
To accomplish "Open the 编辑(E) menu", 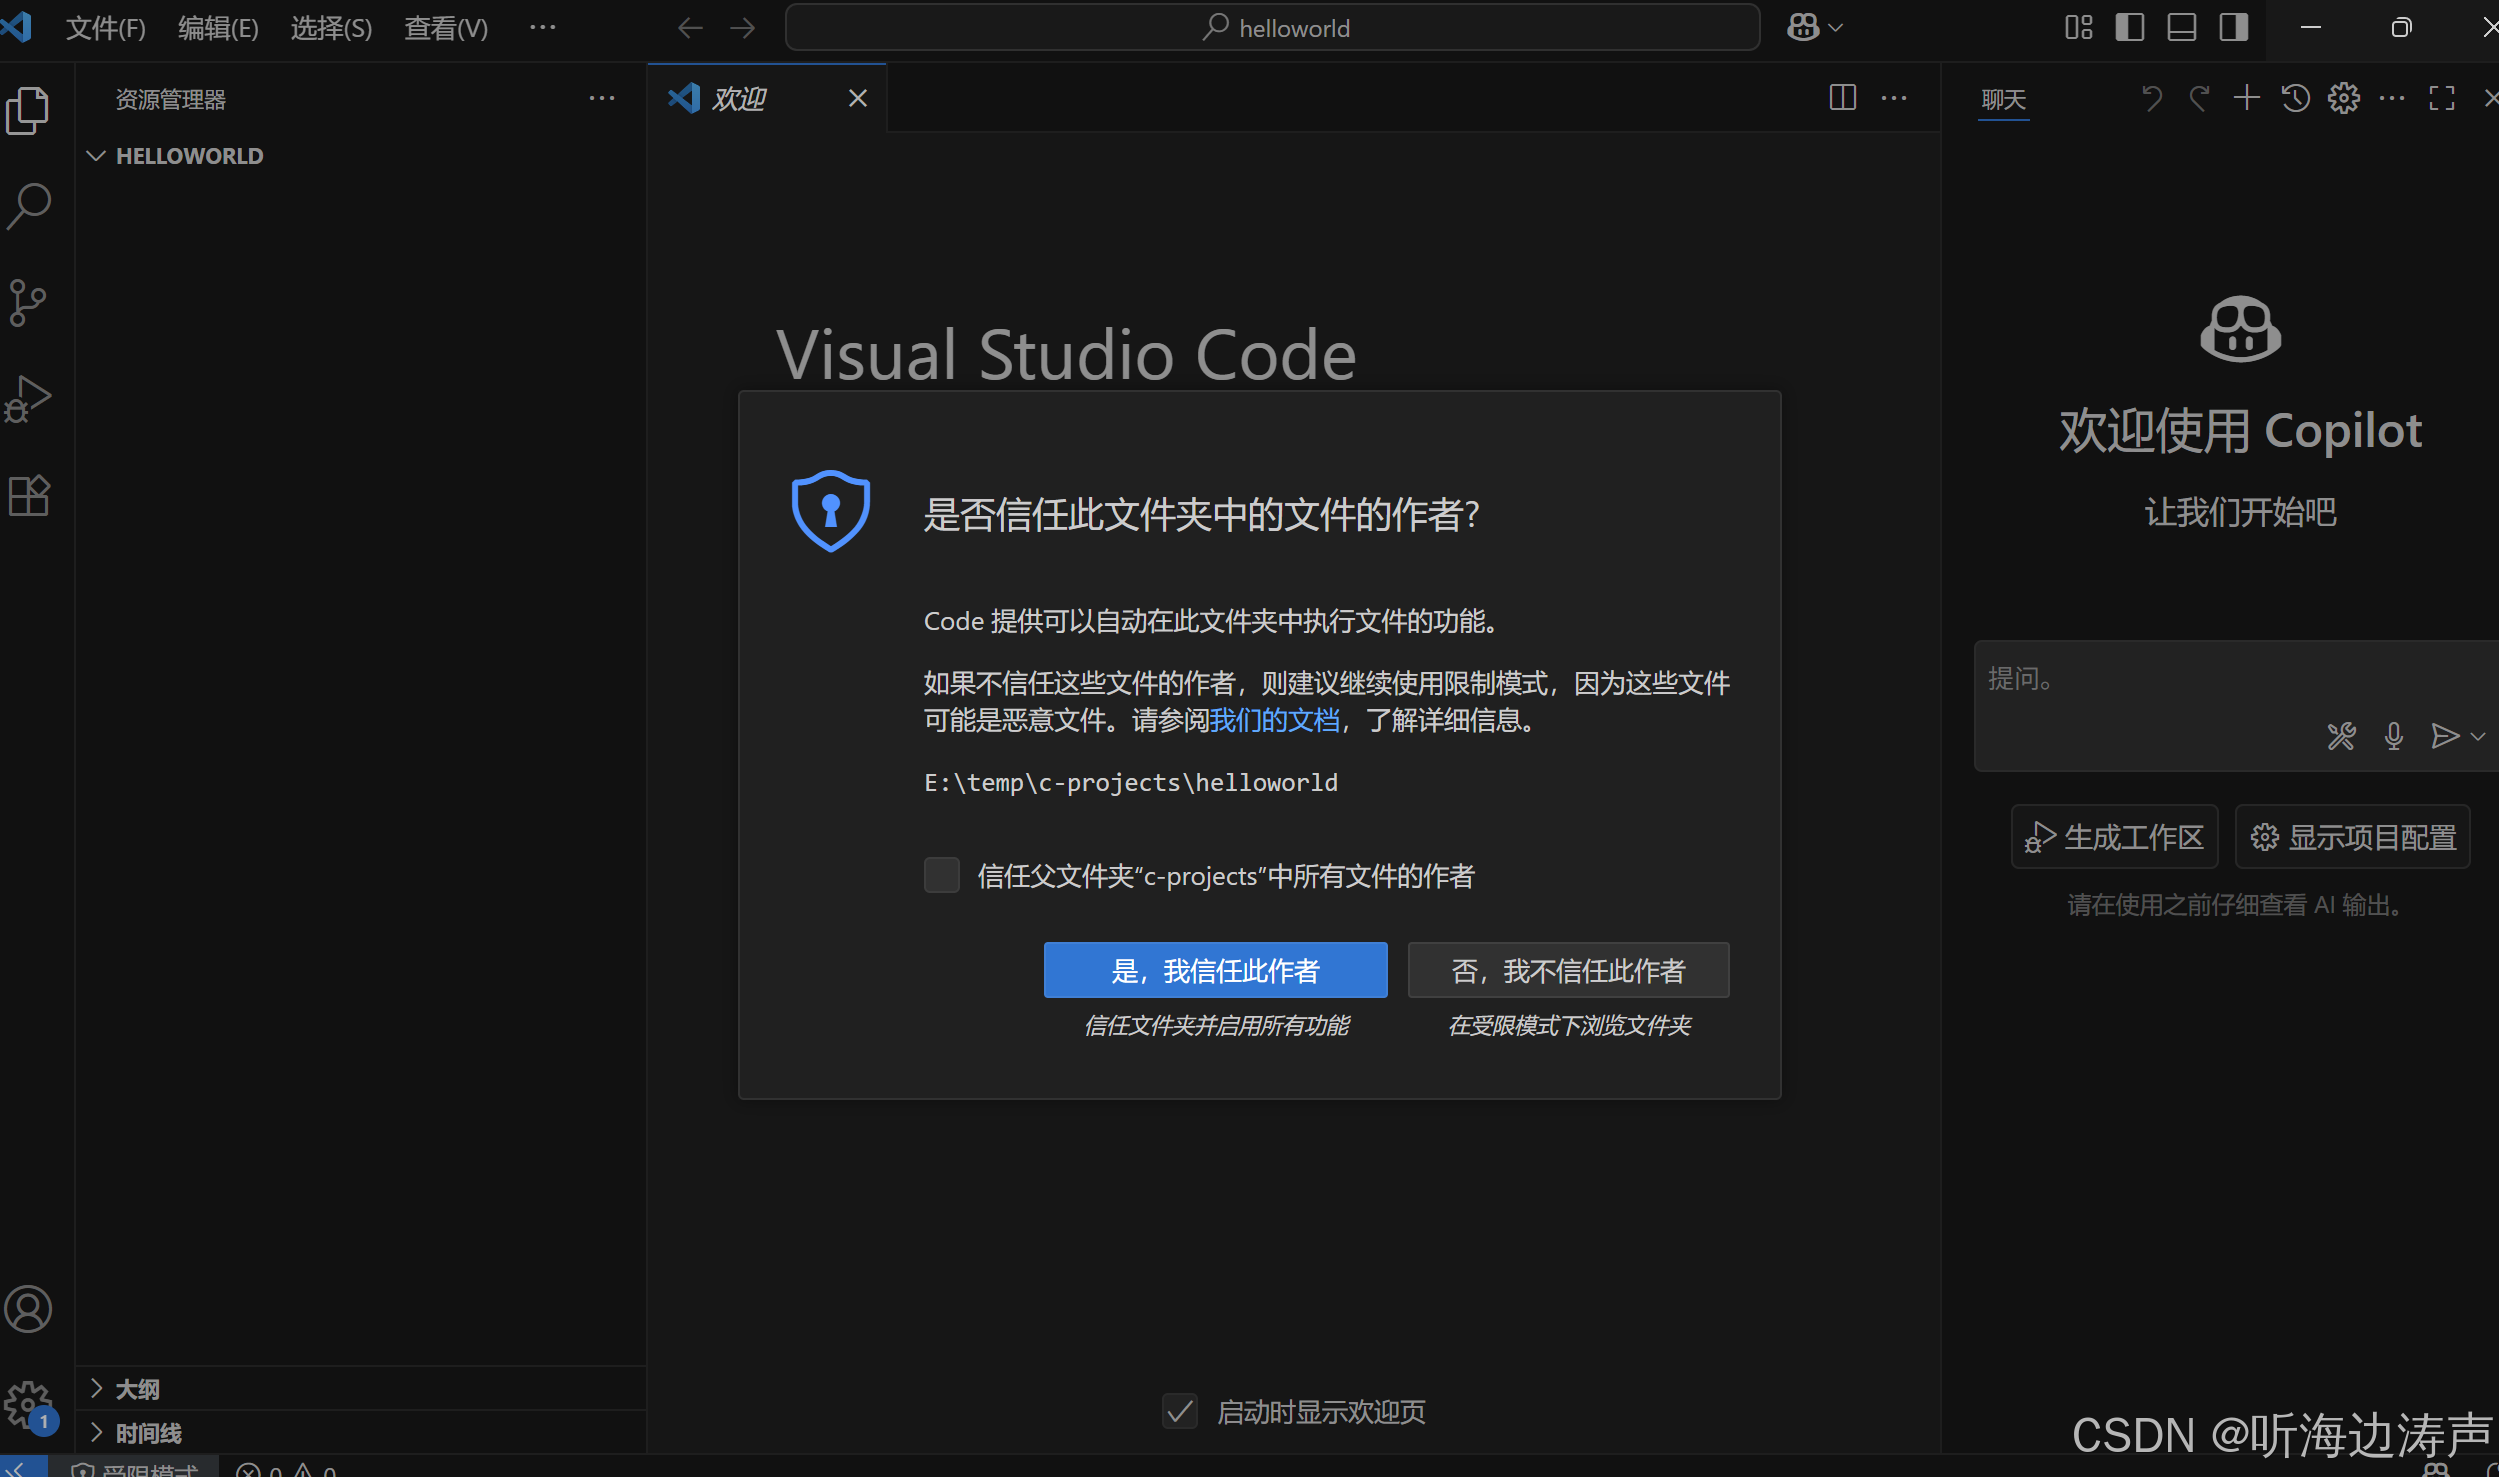I will (x=218, y=28).
